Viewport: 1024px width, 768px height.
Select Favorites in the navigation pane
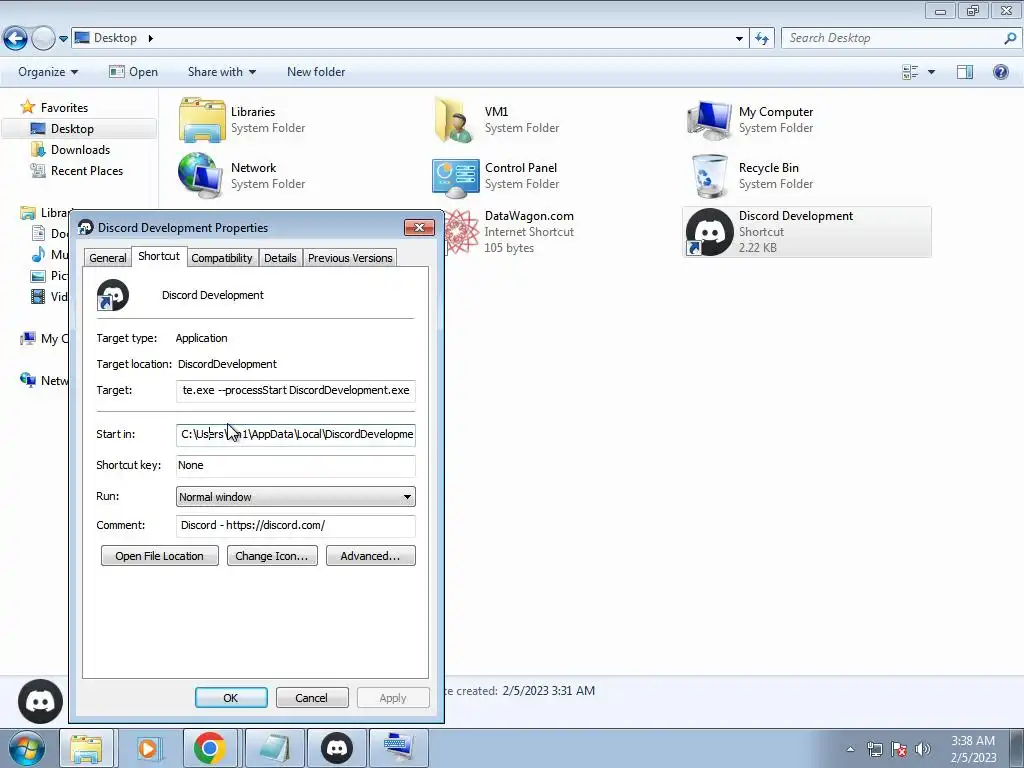(64, 108)
